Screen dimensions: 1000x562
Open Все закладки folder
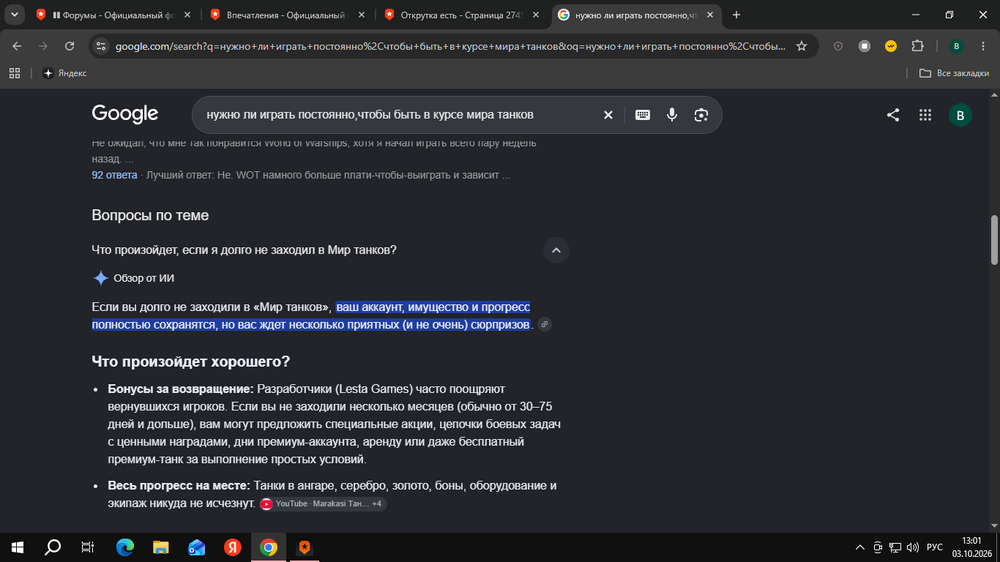(954, 73)
